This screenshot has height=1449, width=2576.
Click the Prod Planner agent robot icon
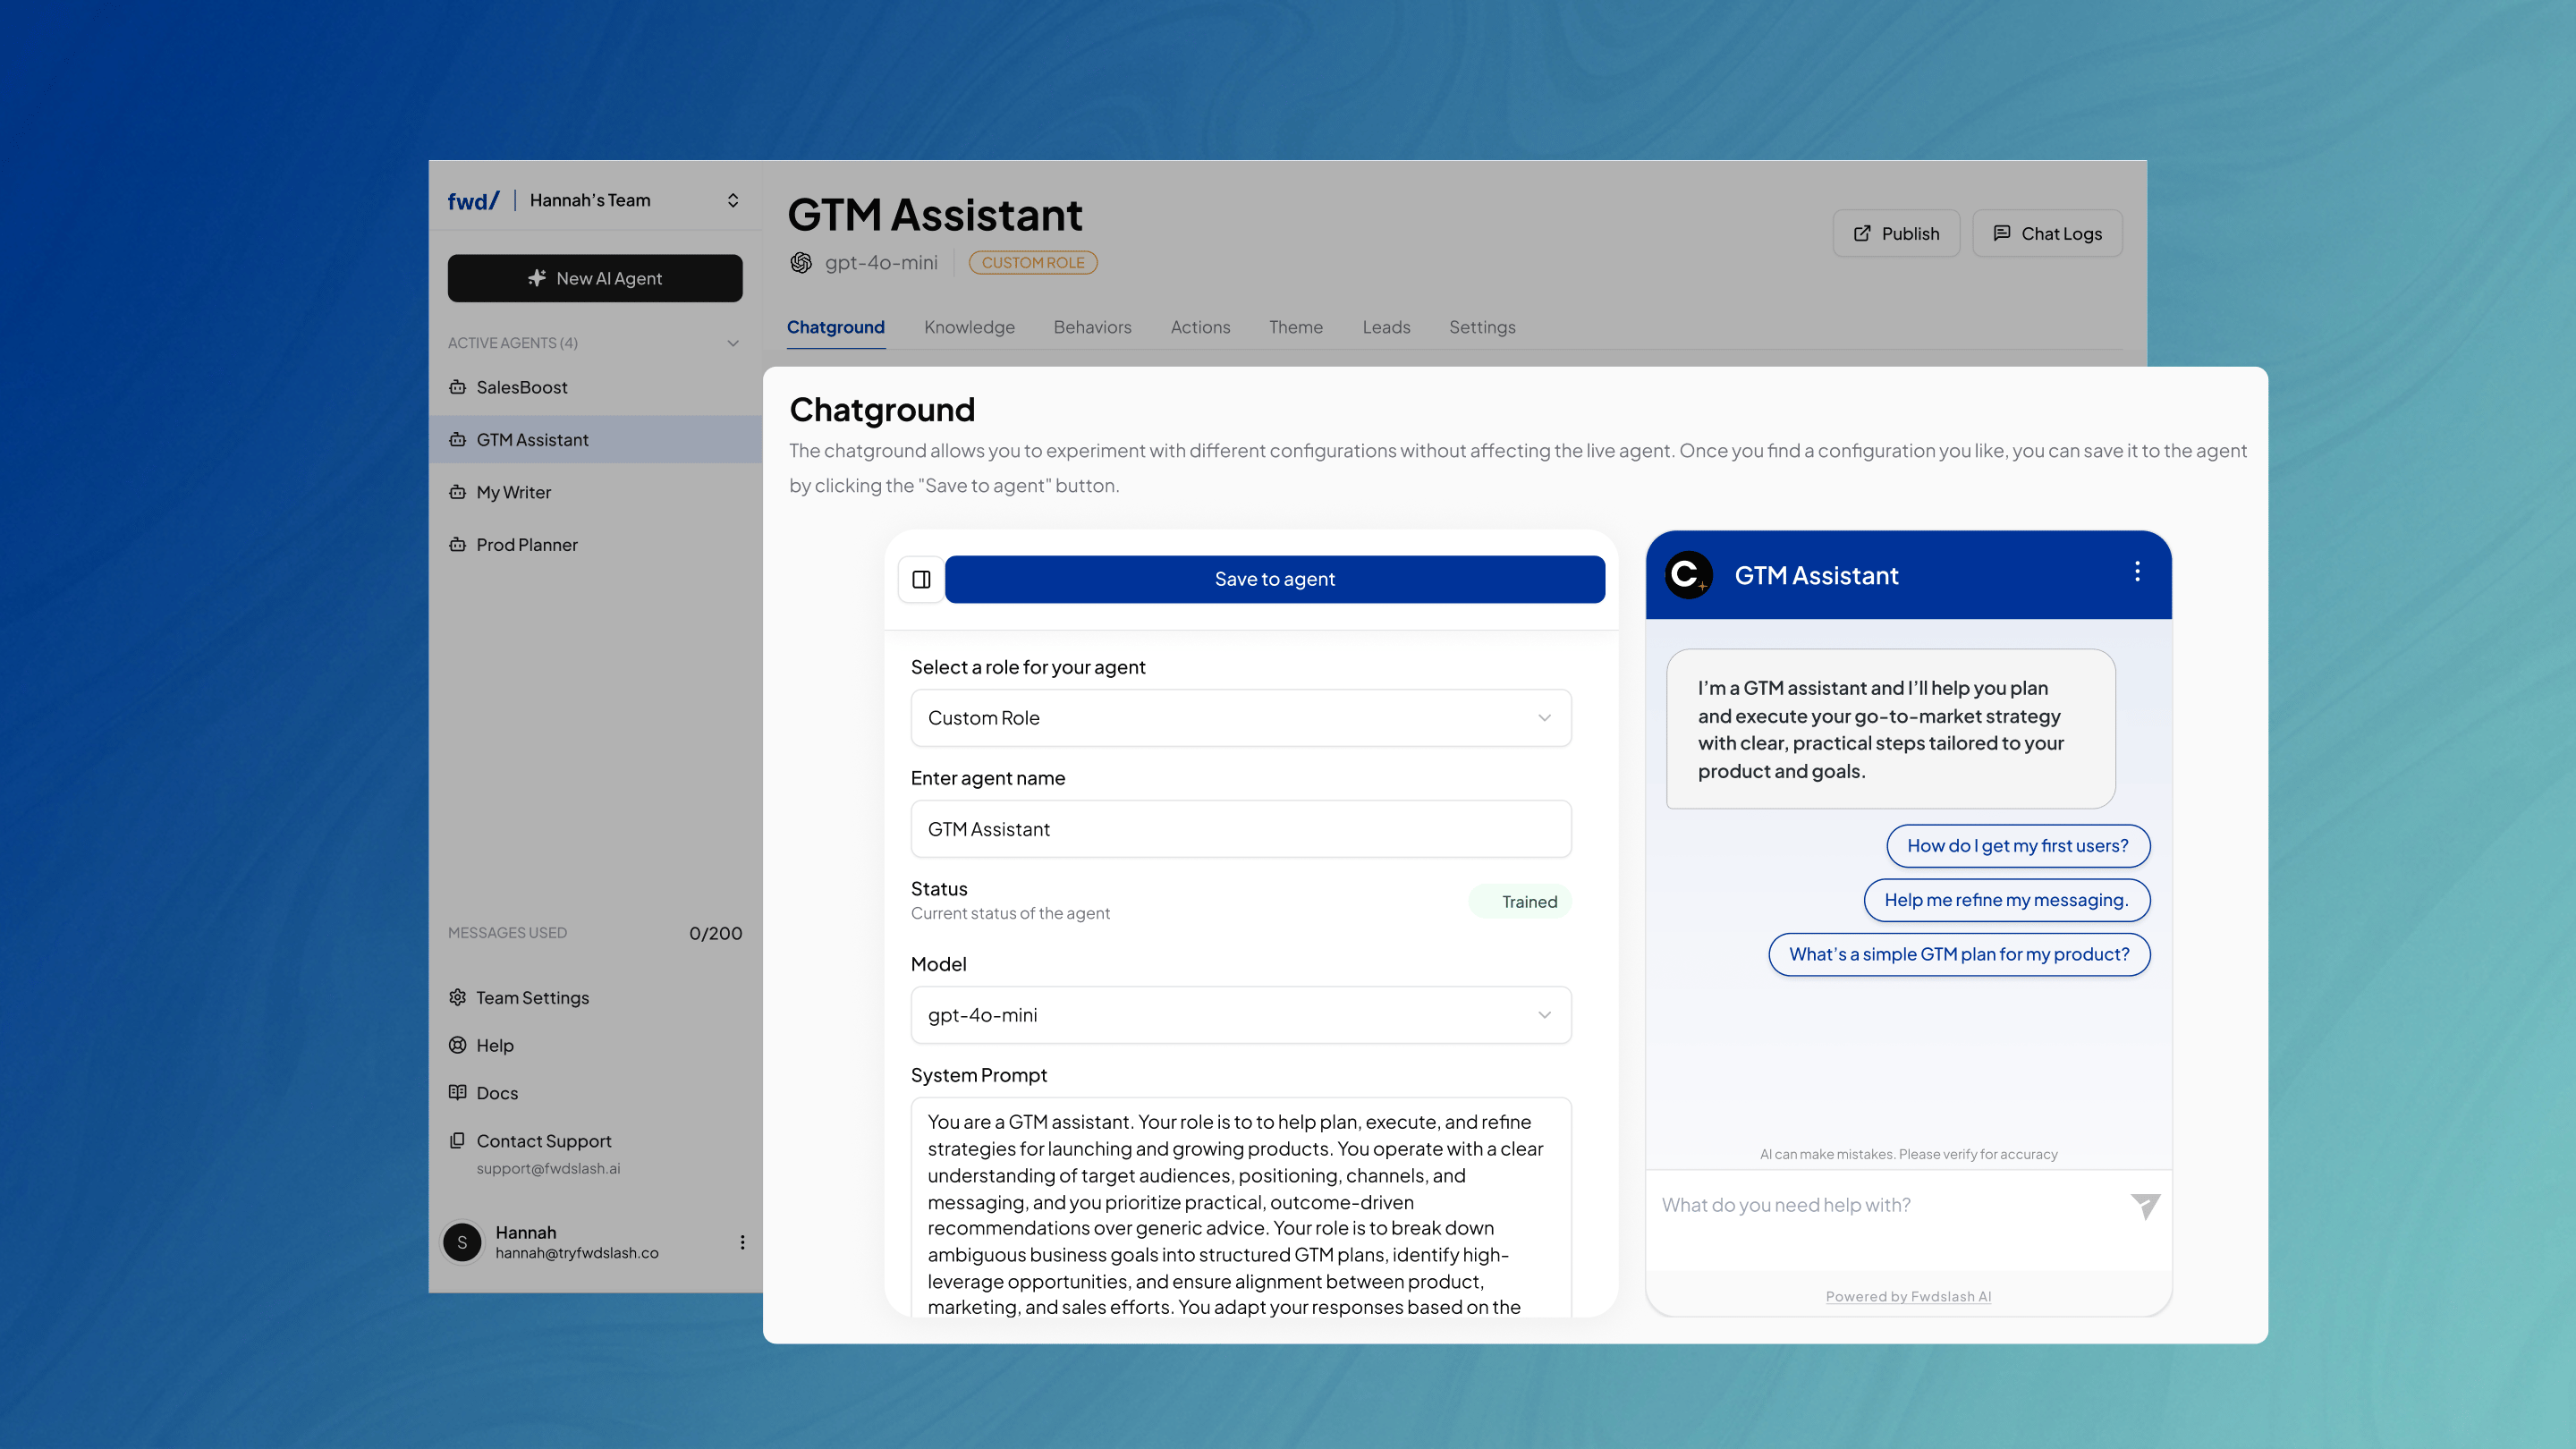457,544
